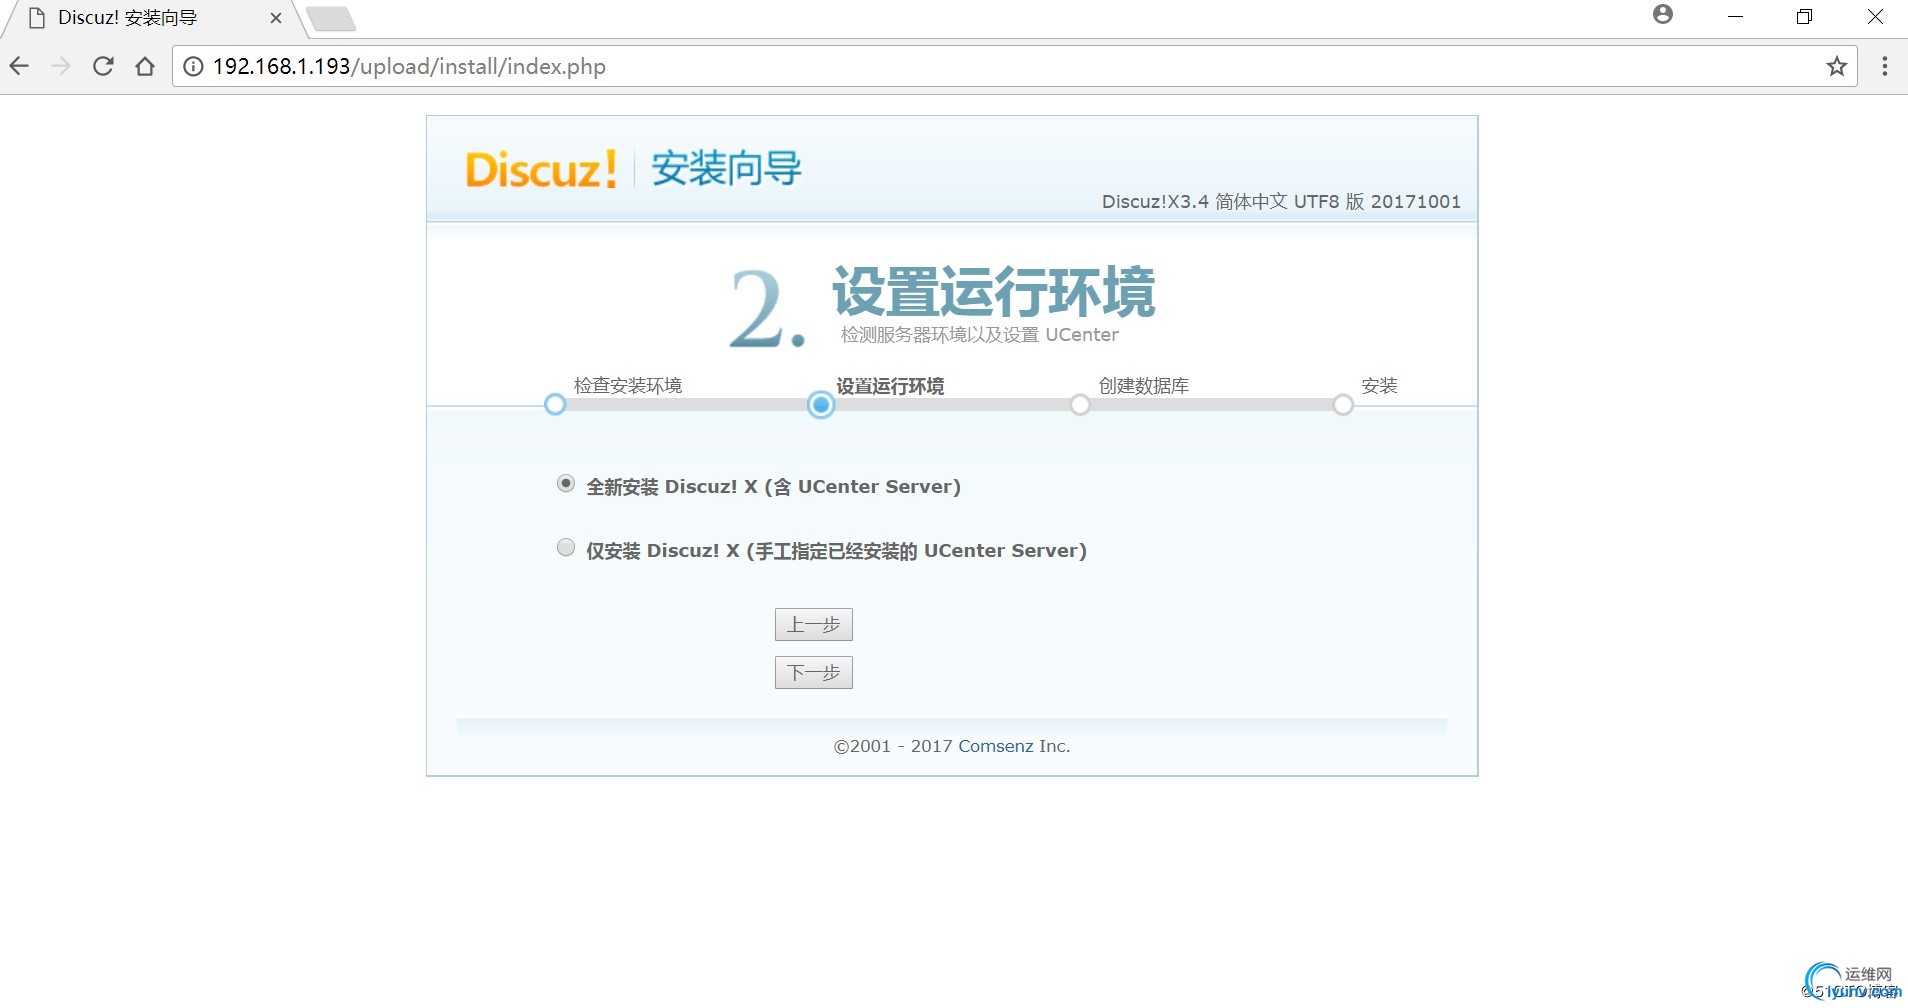
Task: Open the Chrome profile account icon
Action: click(1663, 14)
